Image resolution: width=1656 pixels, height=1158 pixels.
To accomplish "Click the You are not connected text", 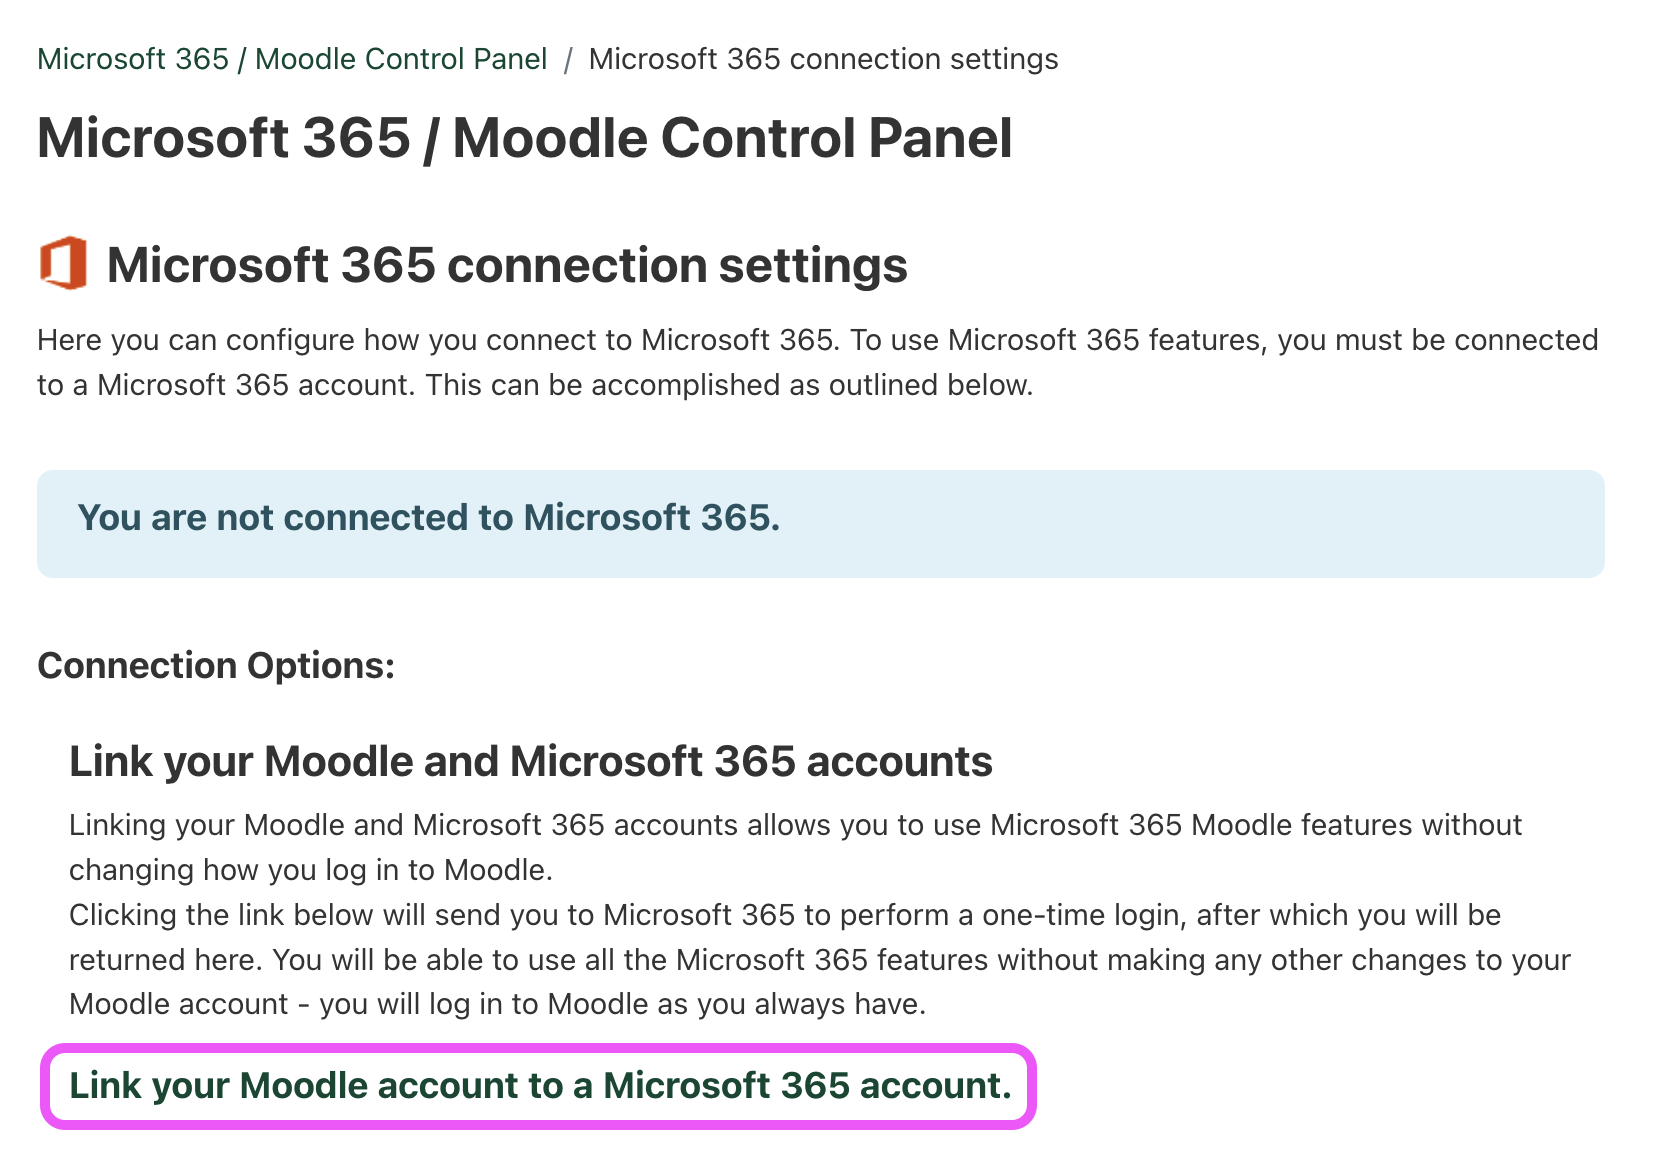I will [429, 518].
